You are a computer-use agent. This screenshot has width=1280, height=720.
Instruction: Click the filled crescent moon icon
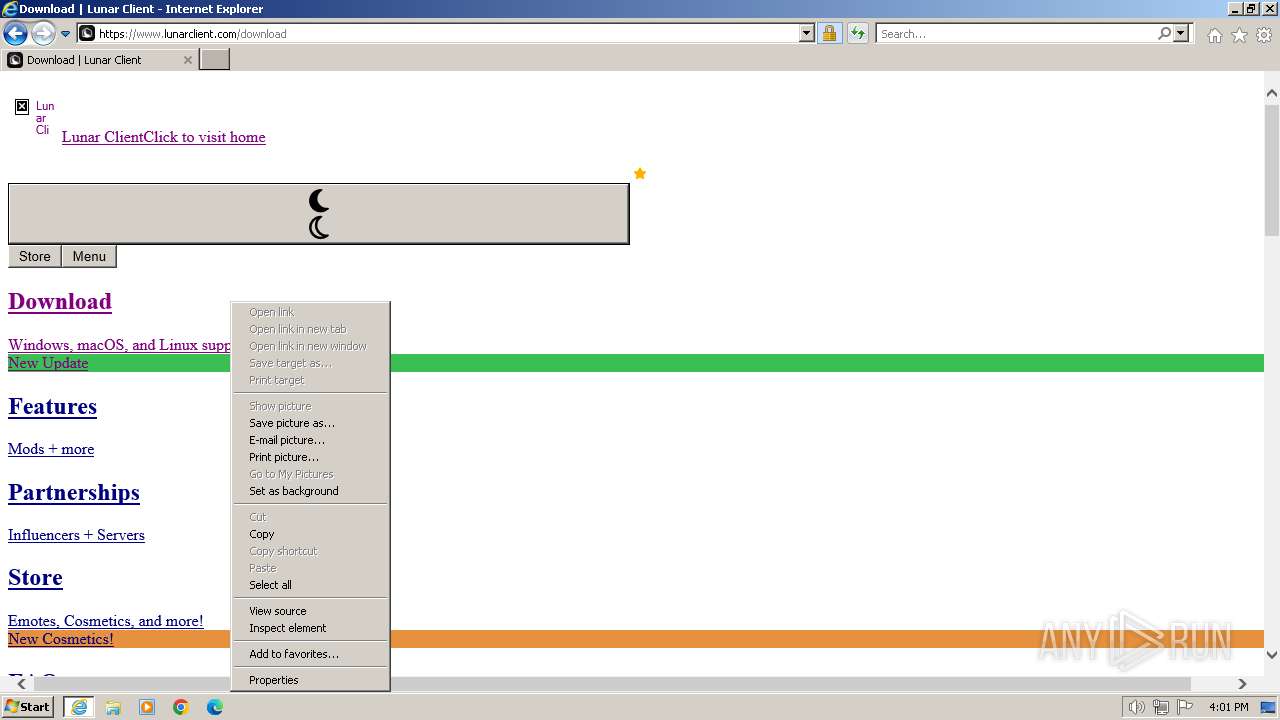pos(319,201)
